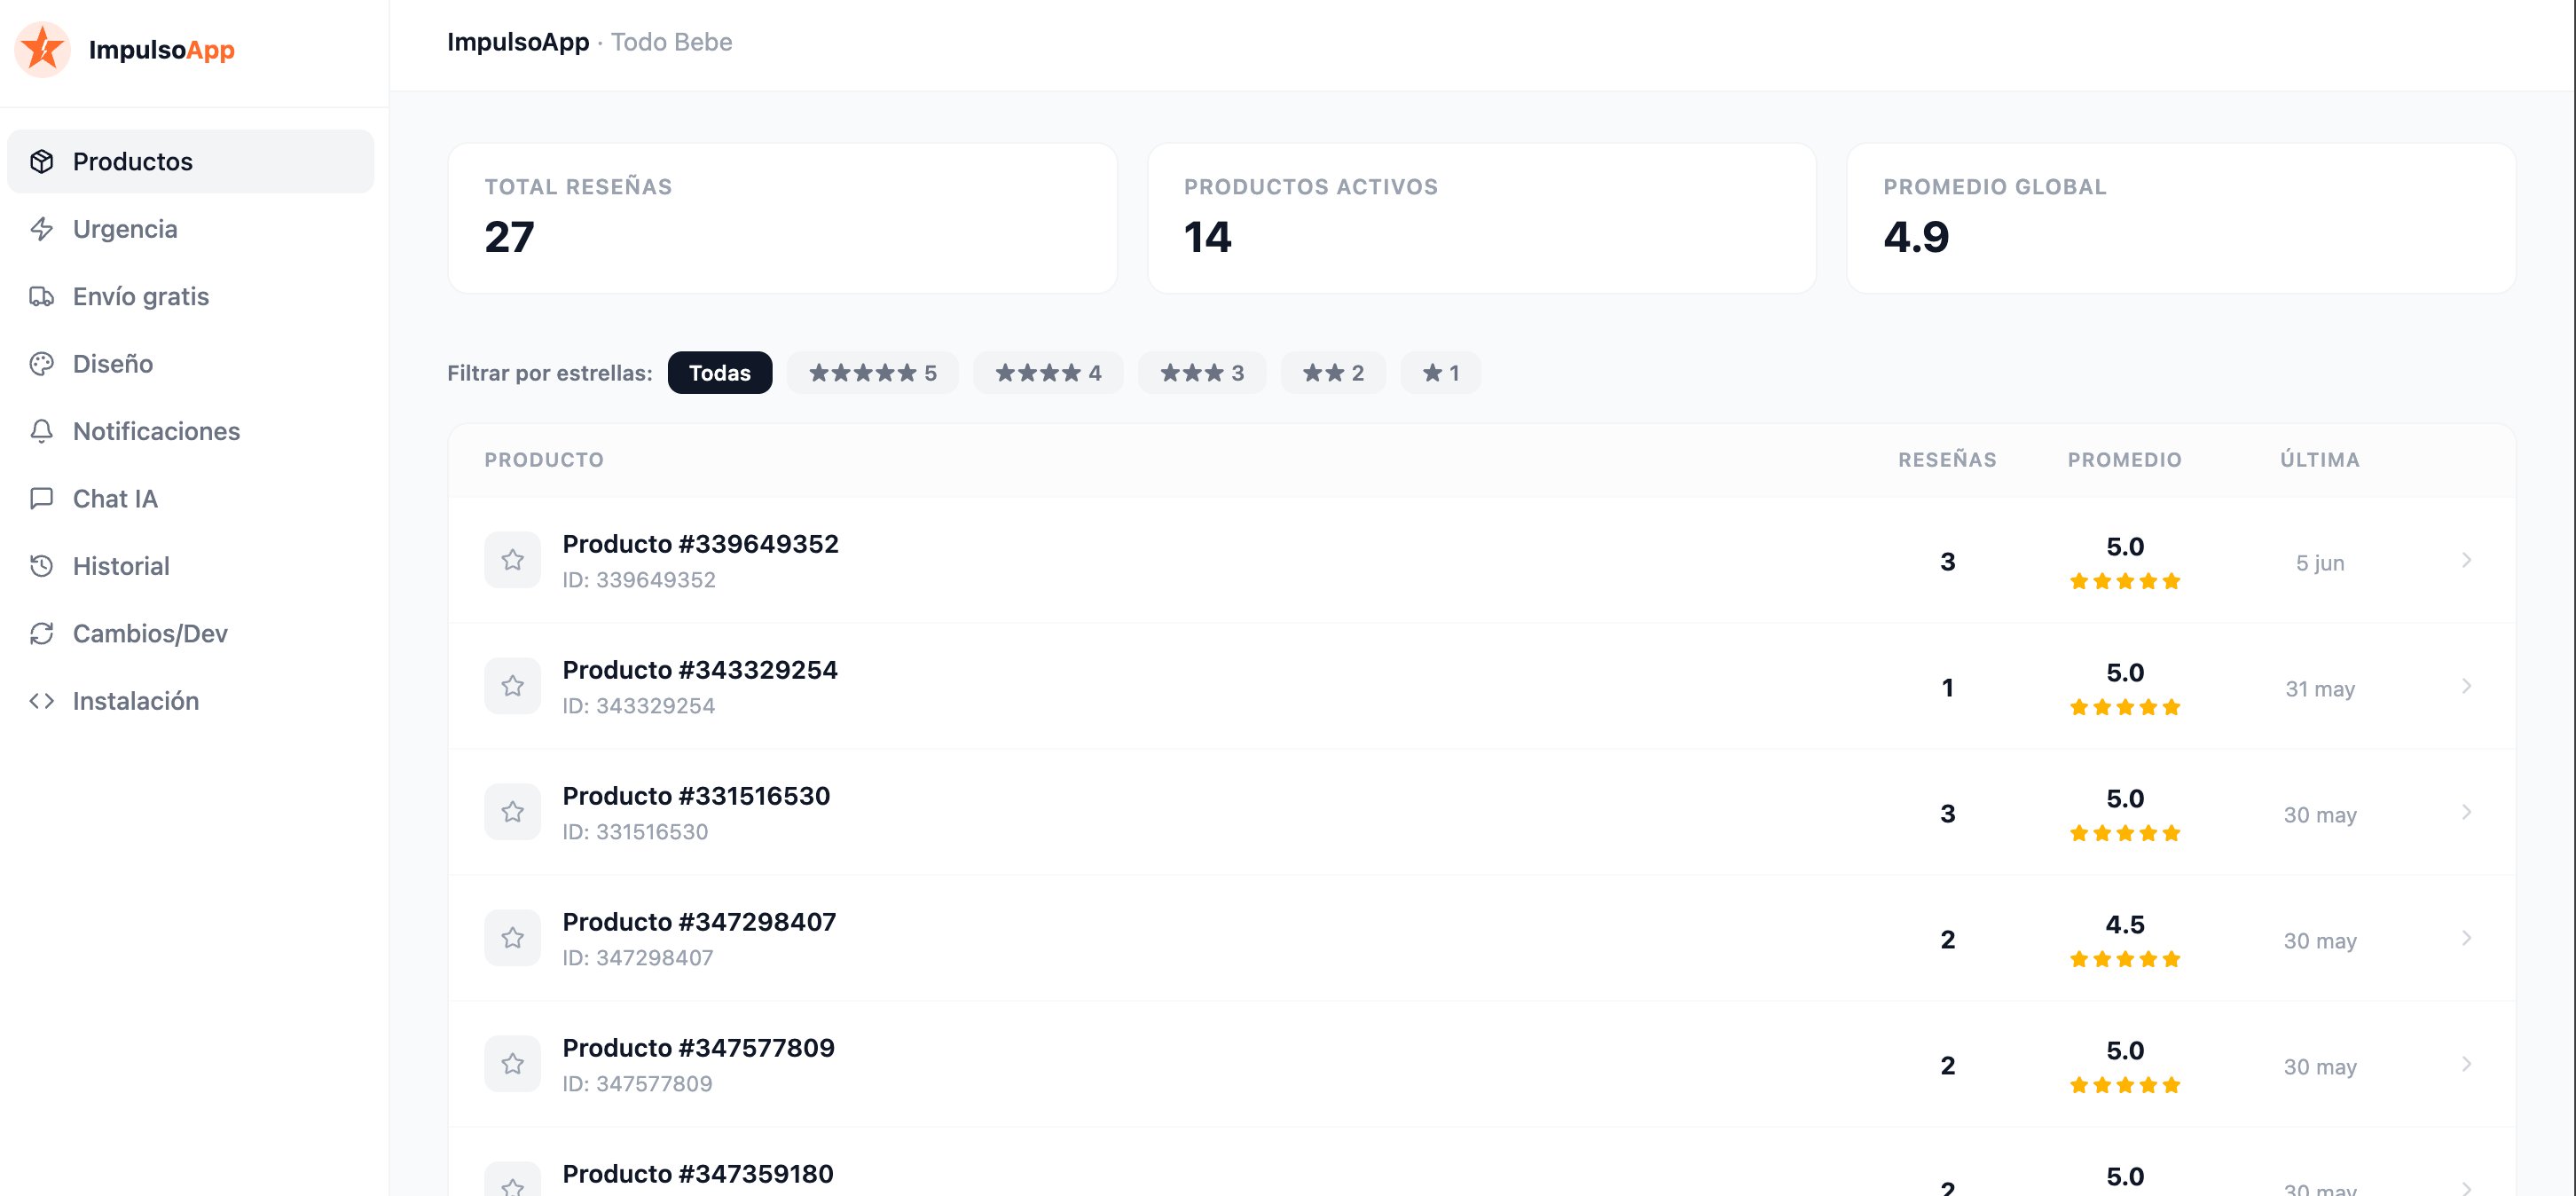Click 'ID: 339649352' text
2576x1196 pixels.
coord(638,580)
